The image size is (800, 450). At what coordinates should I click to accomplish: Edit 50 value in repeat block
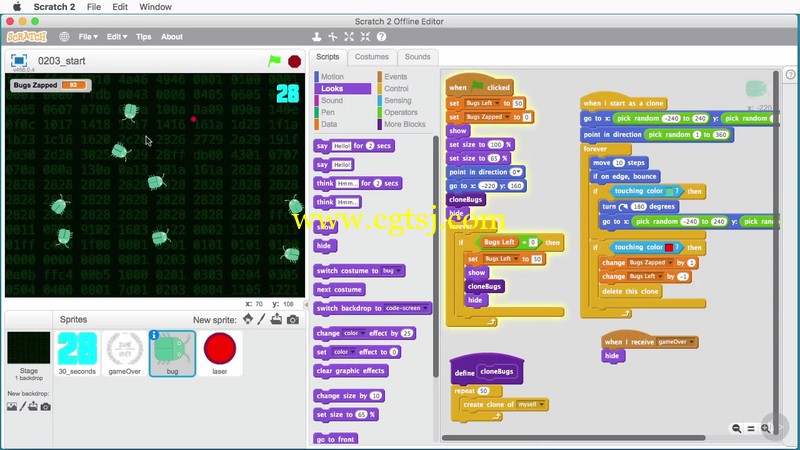(x=483, y=391)
